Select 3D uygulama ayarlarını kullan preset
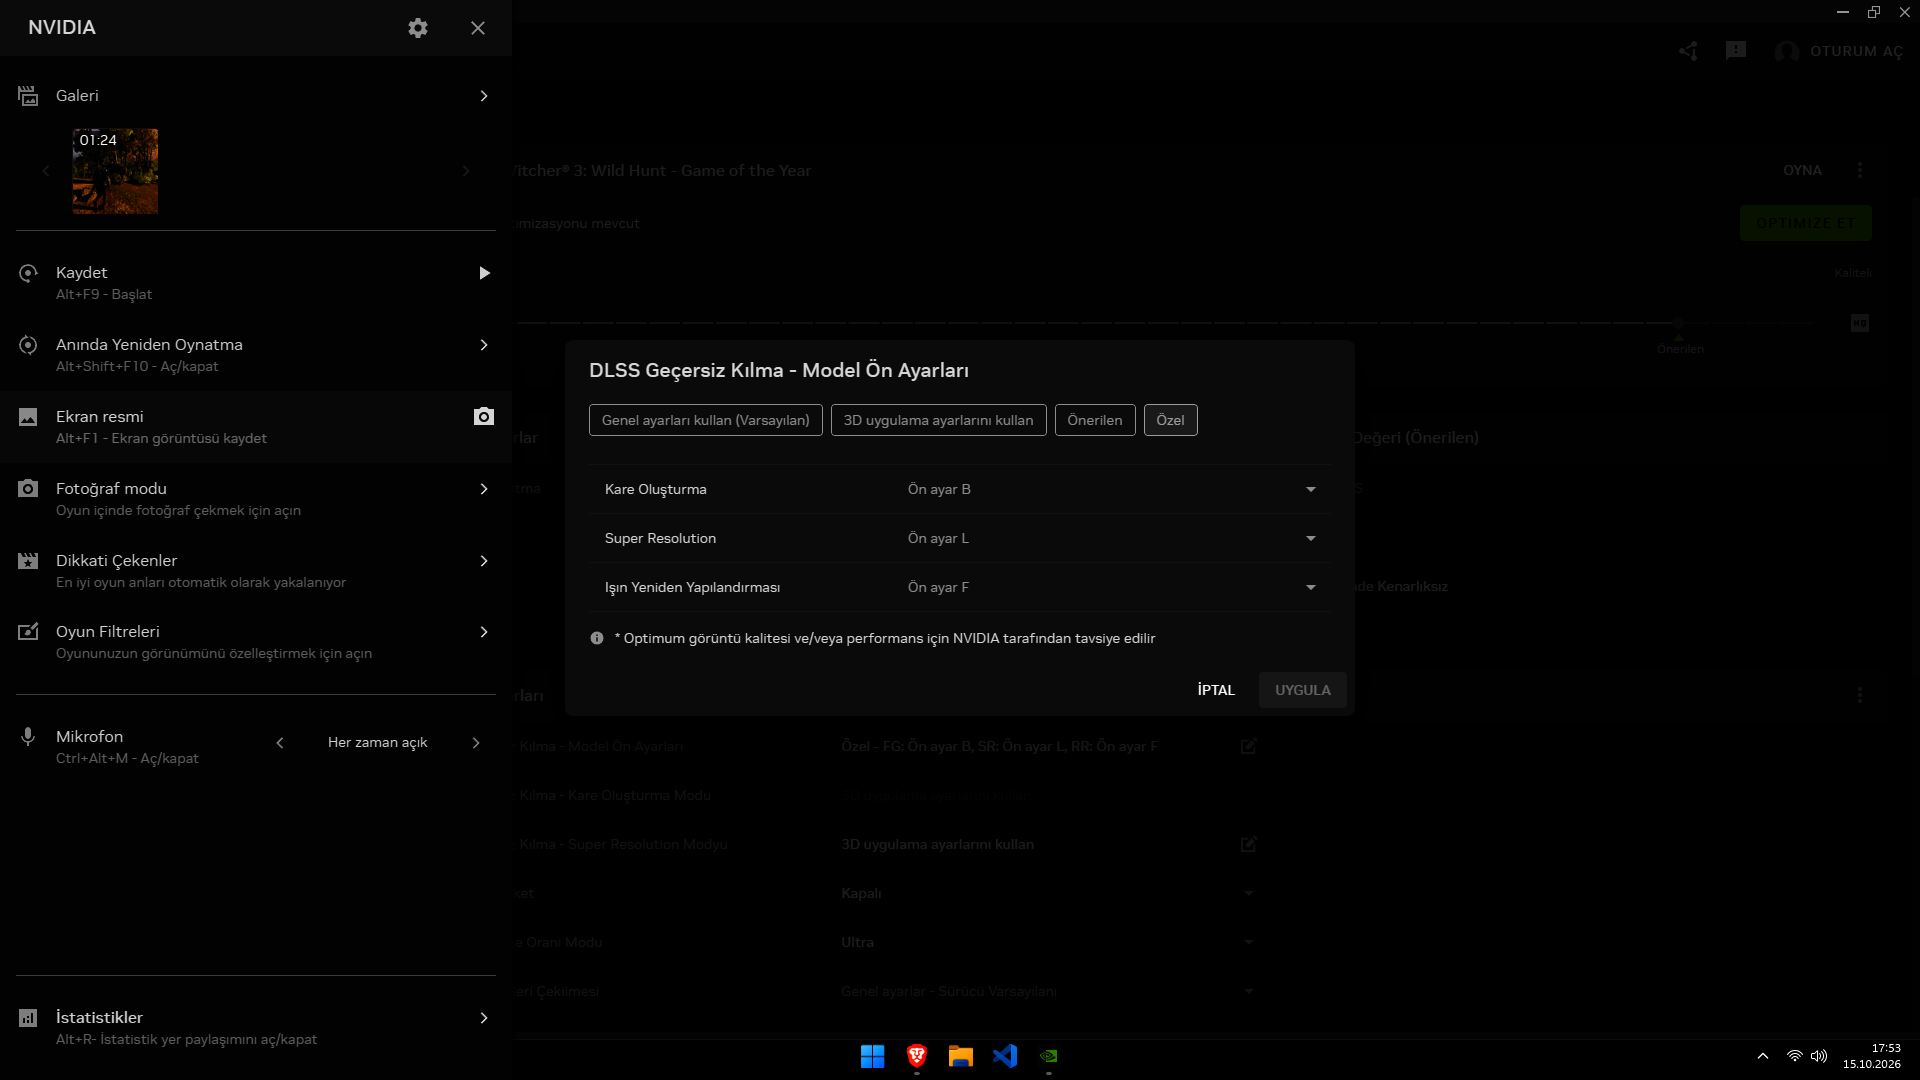This screenshot has height=1080, width=1920. coord(938,420)
